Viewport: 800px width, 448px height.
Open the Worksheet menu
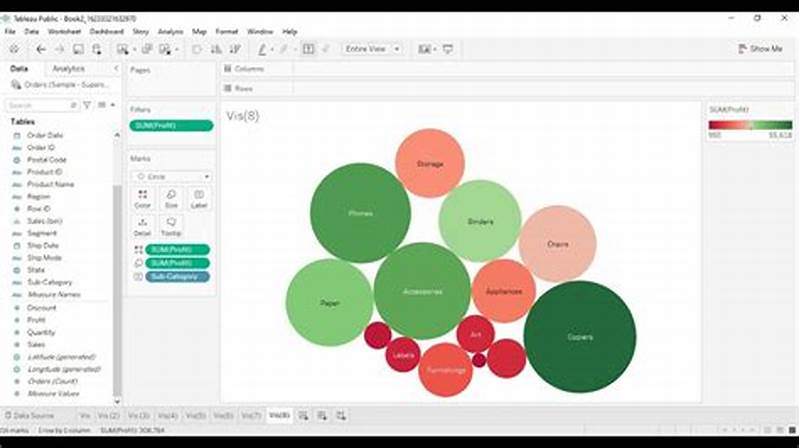click(64, 32)
